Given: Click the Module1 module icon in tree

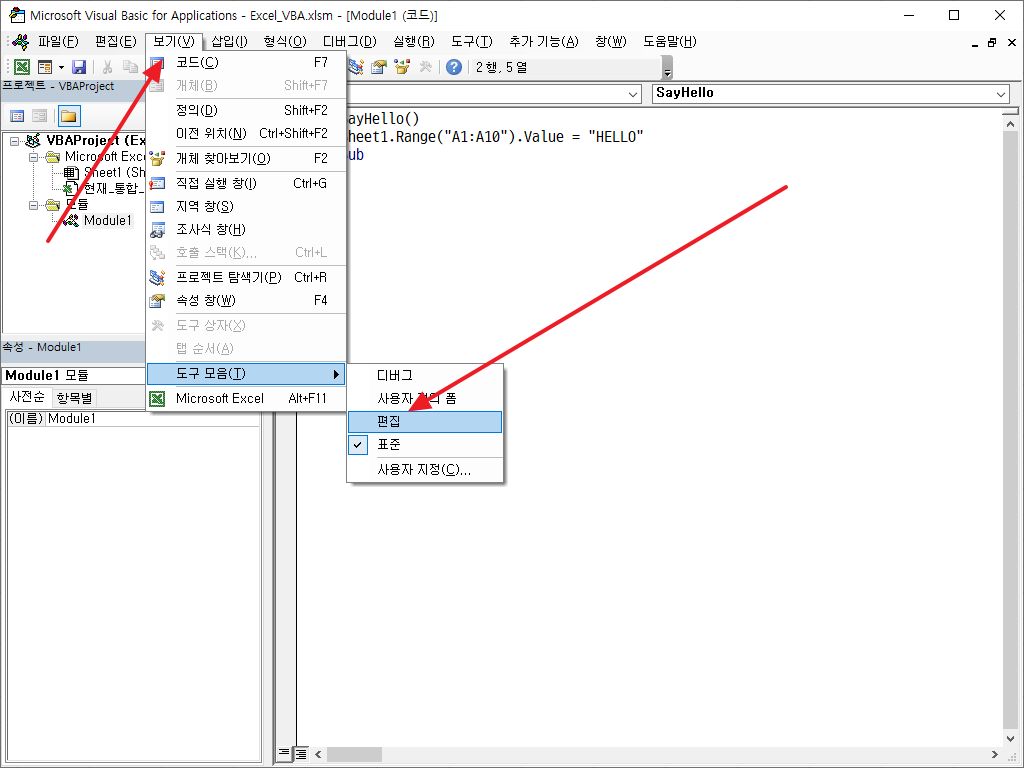Looking at the screenshot, I should (71, 221).
